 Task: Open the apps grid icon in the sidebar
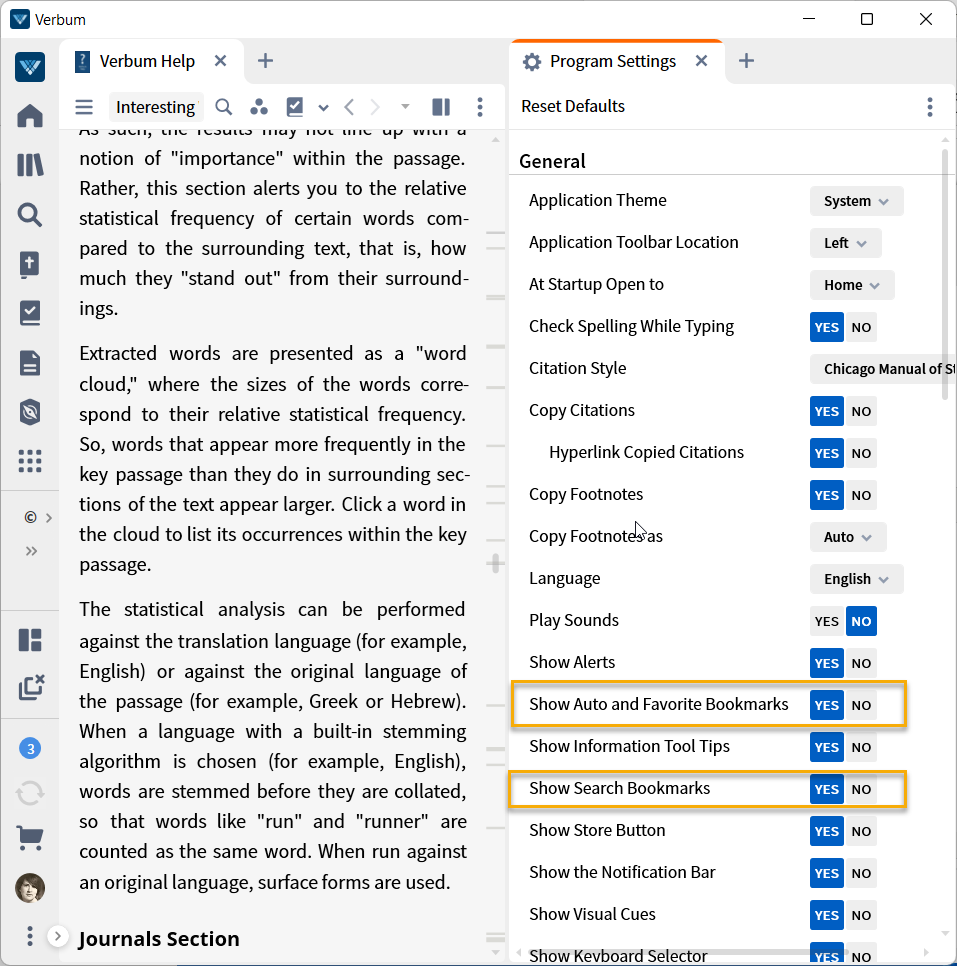pos(30,461)
